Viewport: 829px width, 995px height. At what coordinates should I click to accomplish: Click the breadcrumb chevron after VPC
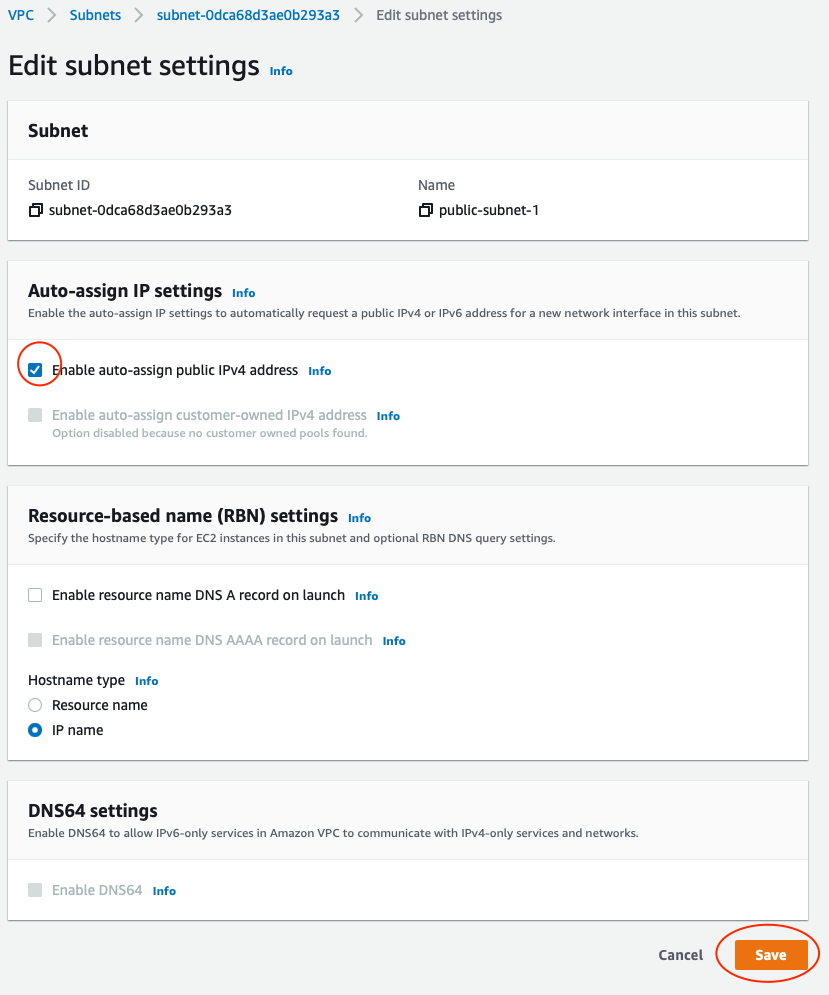[x=52, y=15]
